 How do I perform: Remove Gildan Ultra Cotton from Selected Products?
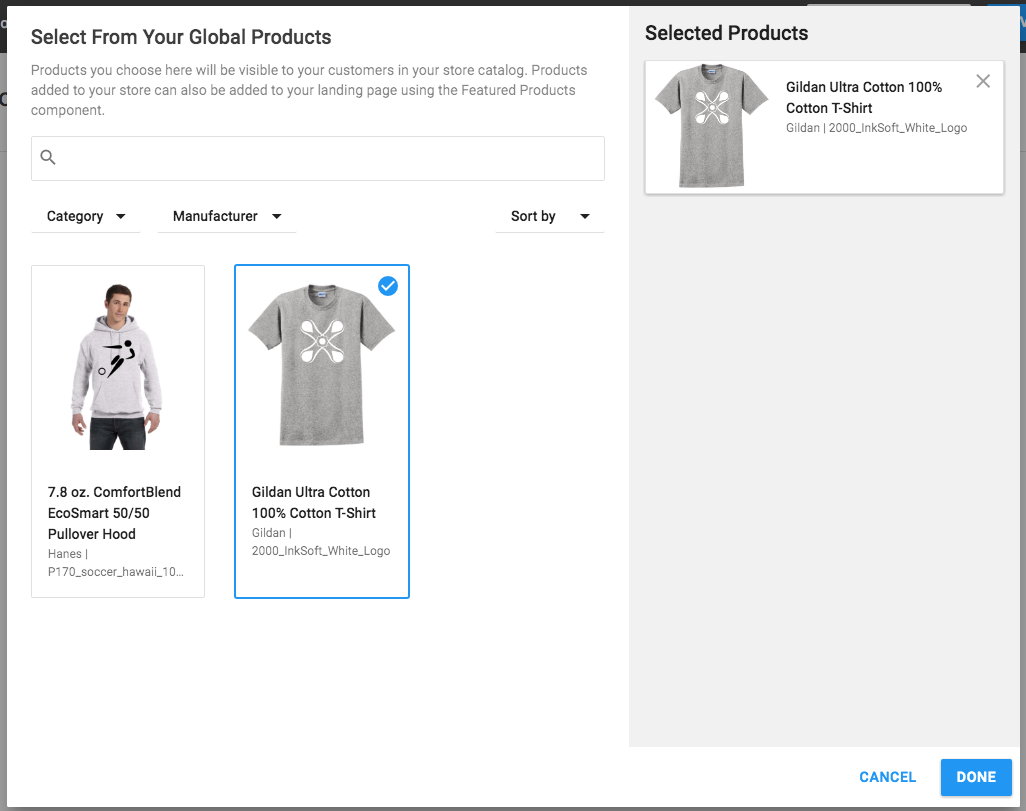[983, 81]
